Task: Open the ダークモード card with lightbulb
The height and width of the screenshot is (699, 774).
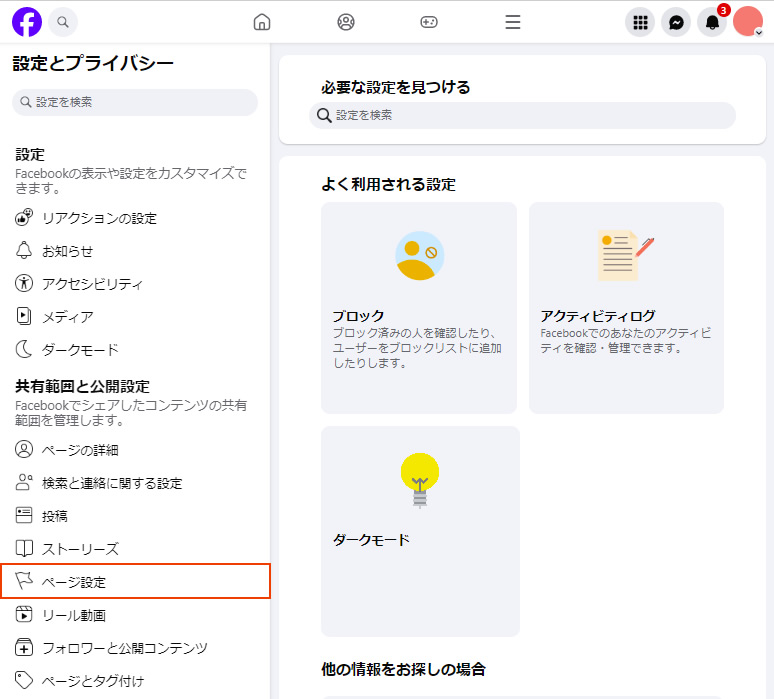Action: (x=420, y=531)
